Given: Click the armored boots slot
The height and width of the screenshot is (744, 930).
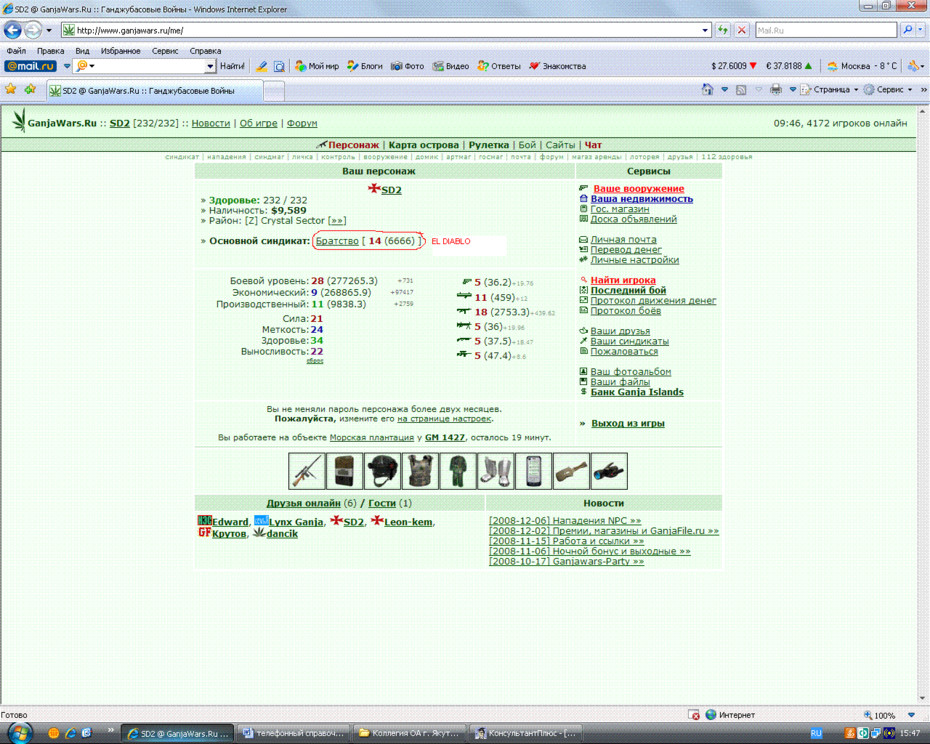Looking at the screenshot, I should [496, 471].
